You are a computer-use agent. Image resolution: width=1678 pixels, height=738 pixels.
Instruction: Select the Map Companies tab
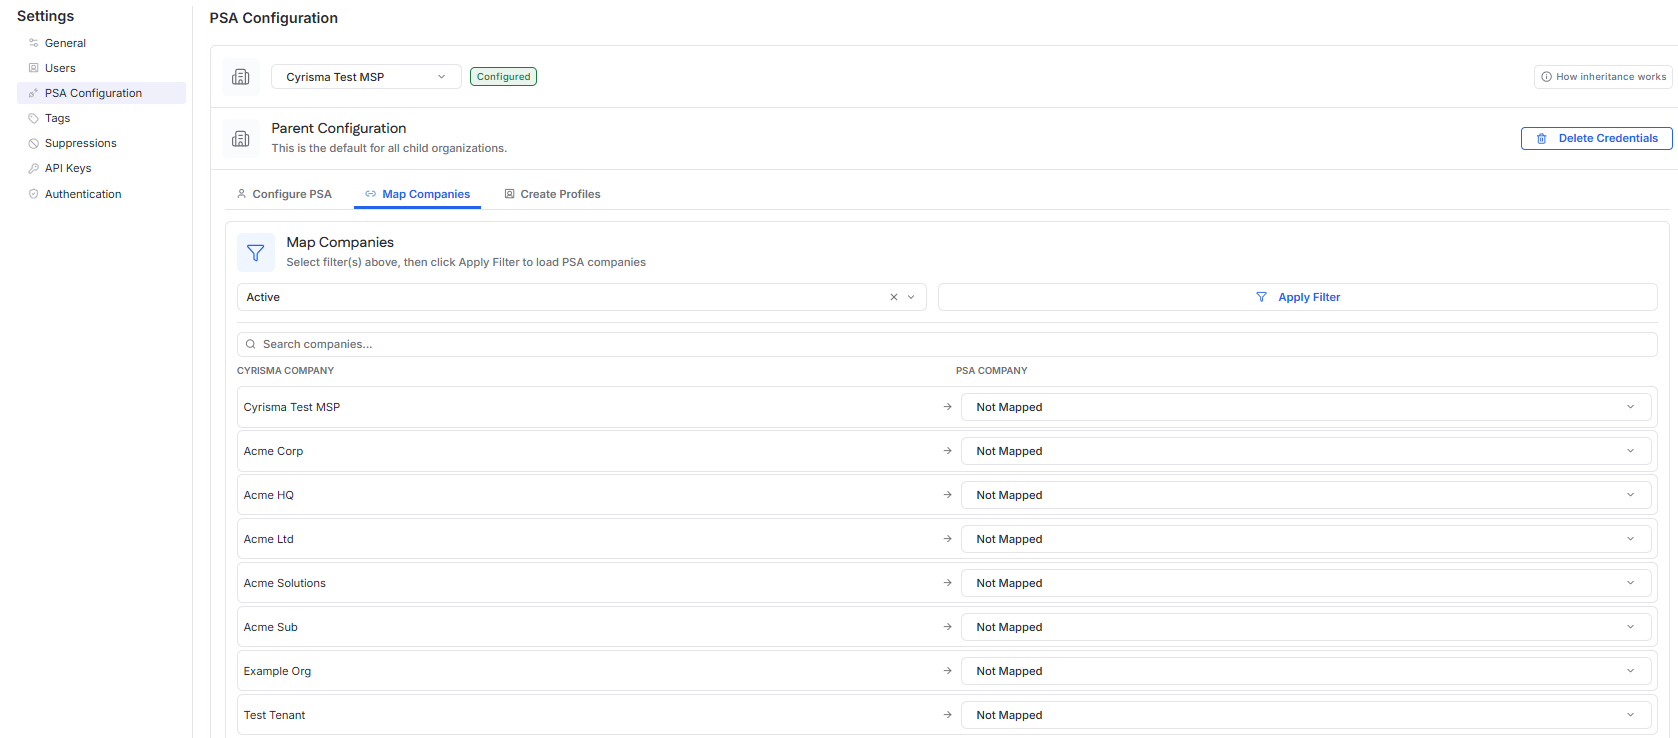[417, 194]
